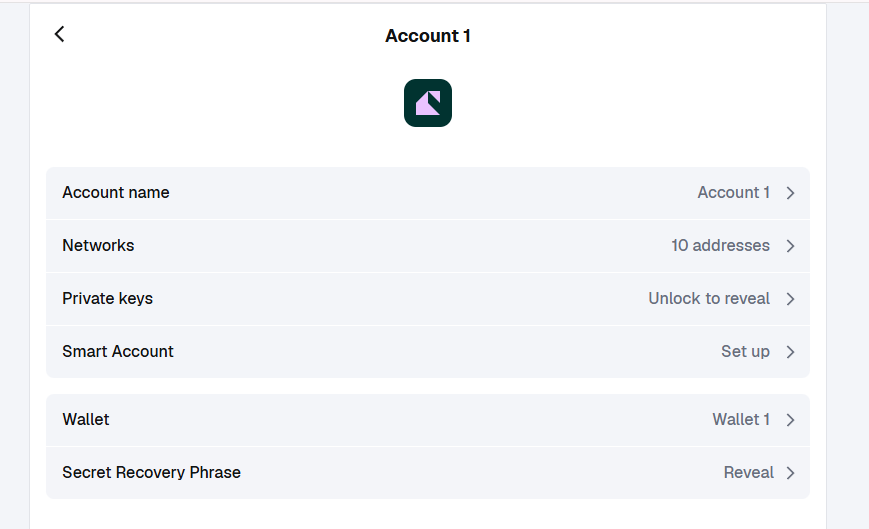
Task: Click the back arrow icon
Action: coord(59,34)
